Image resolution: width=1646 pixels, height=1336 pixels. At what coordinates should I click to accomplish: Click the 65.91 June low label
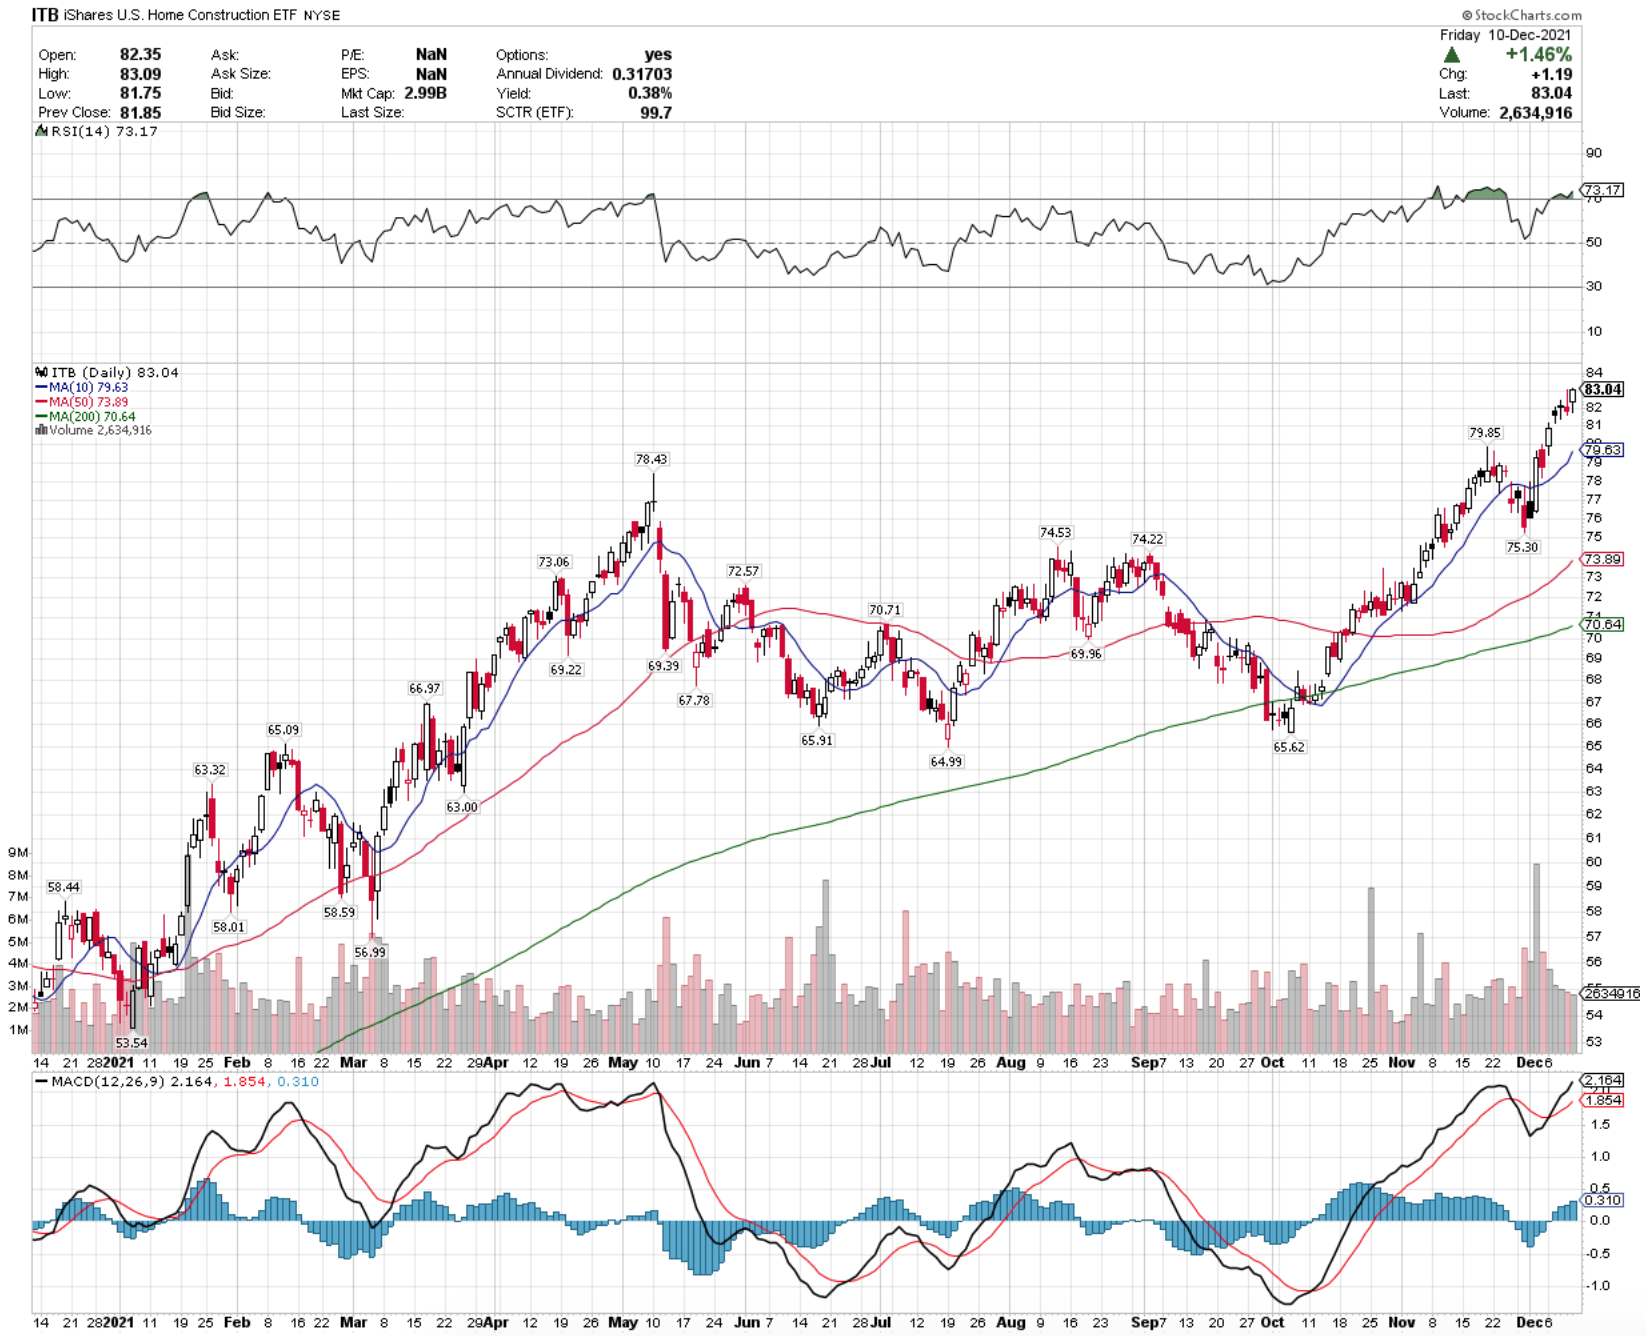pos(817,741)
